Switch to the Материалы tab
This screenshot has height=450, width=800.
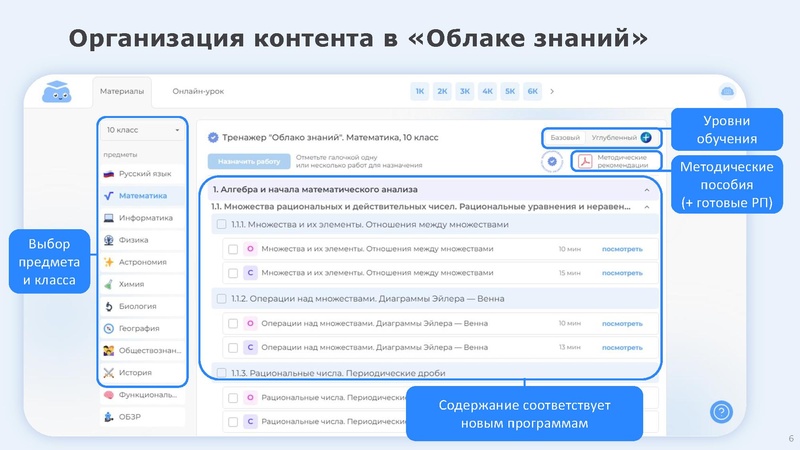tap(122, 92)
